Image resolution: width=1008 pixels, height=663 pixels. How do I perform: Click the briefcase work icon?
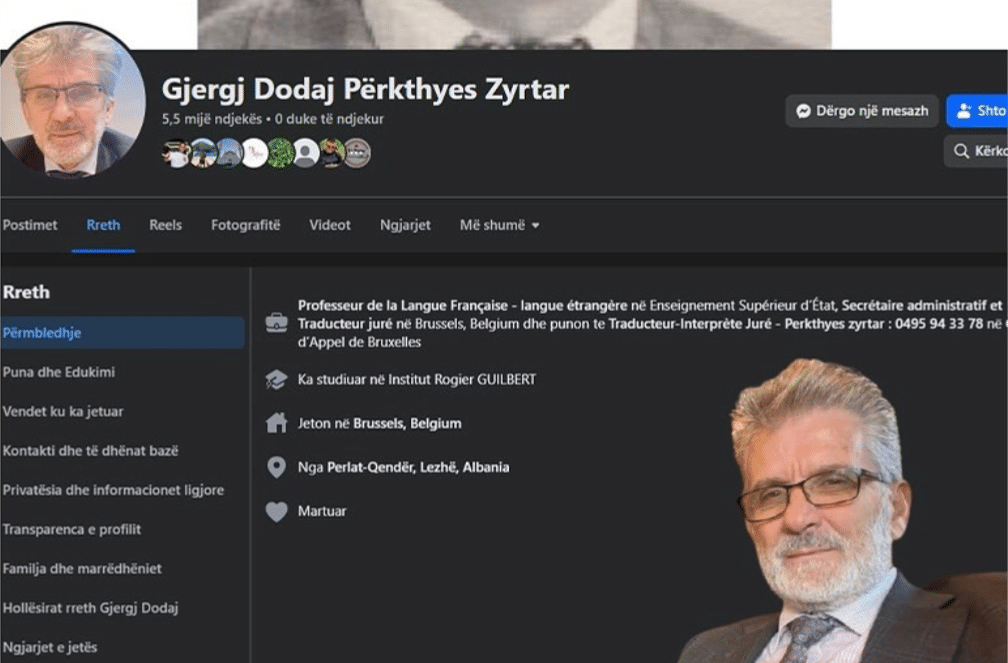pos(276,322)
